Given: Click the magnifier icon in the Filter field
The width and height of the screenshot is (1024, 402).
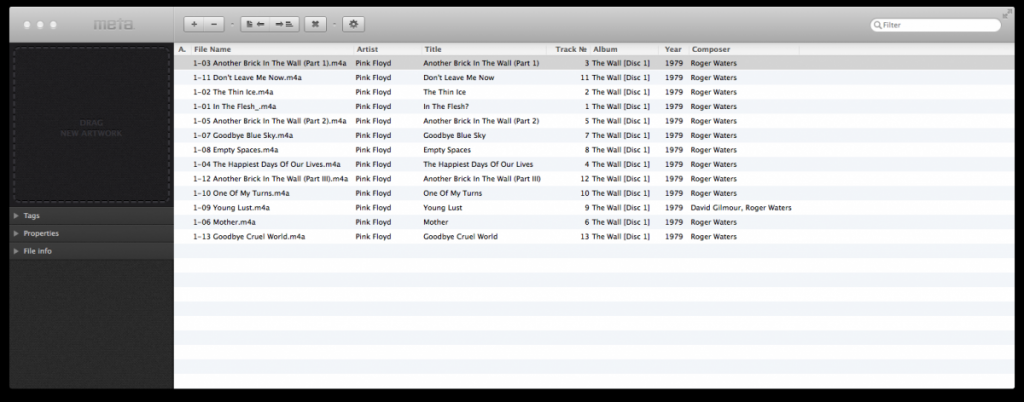Looking at the screenshot, I should (877, 24).
